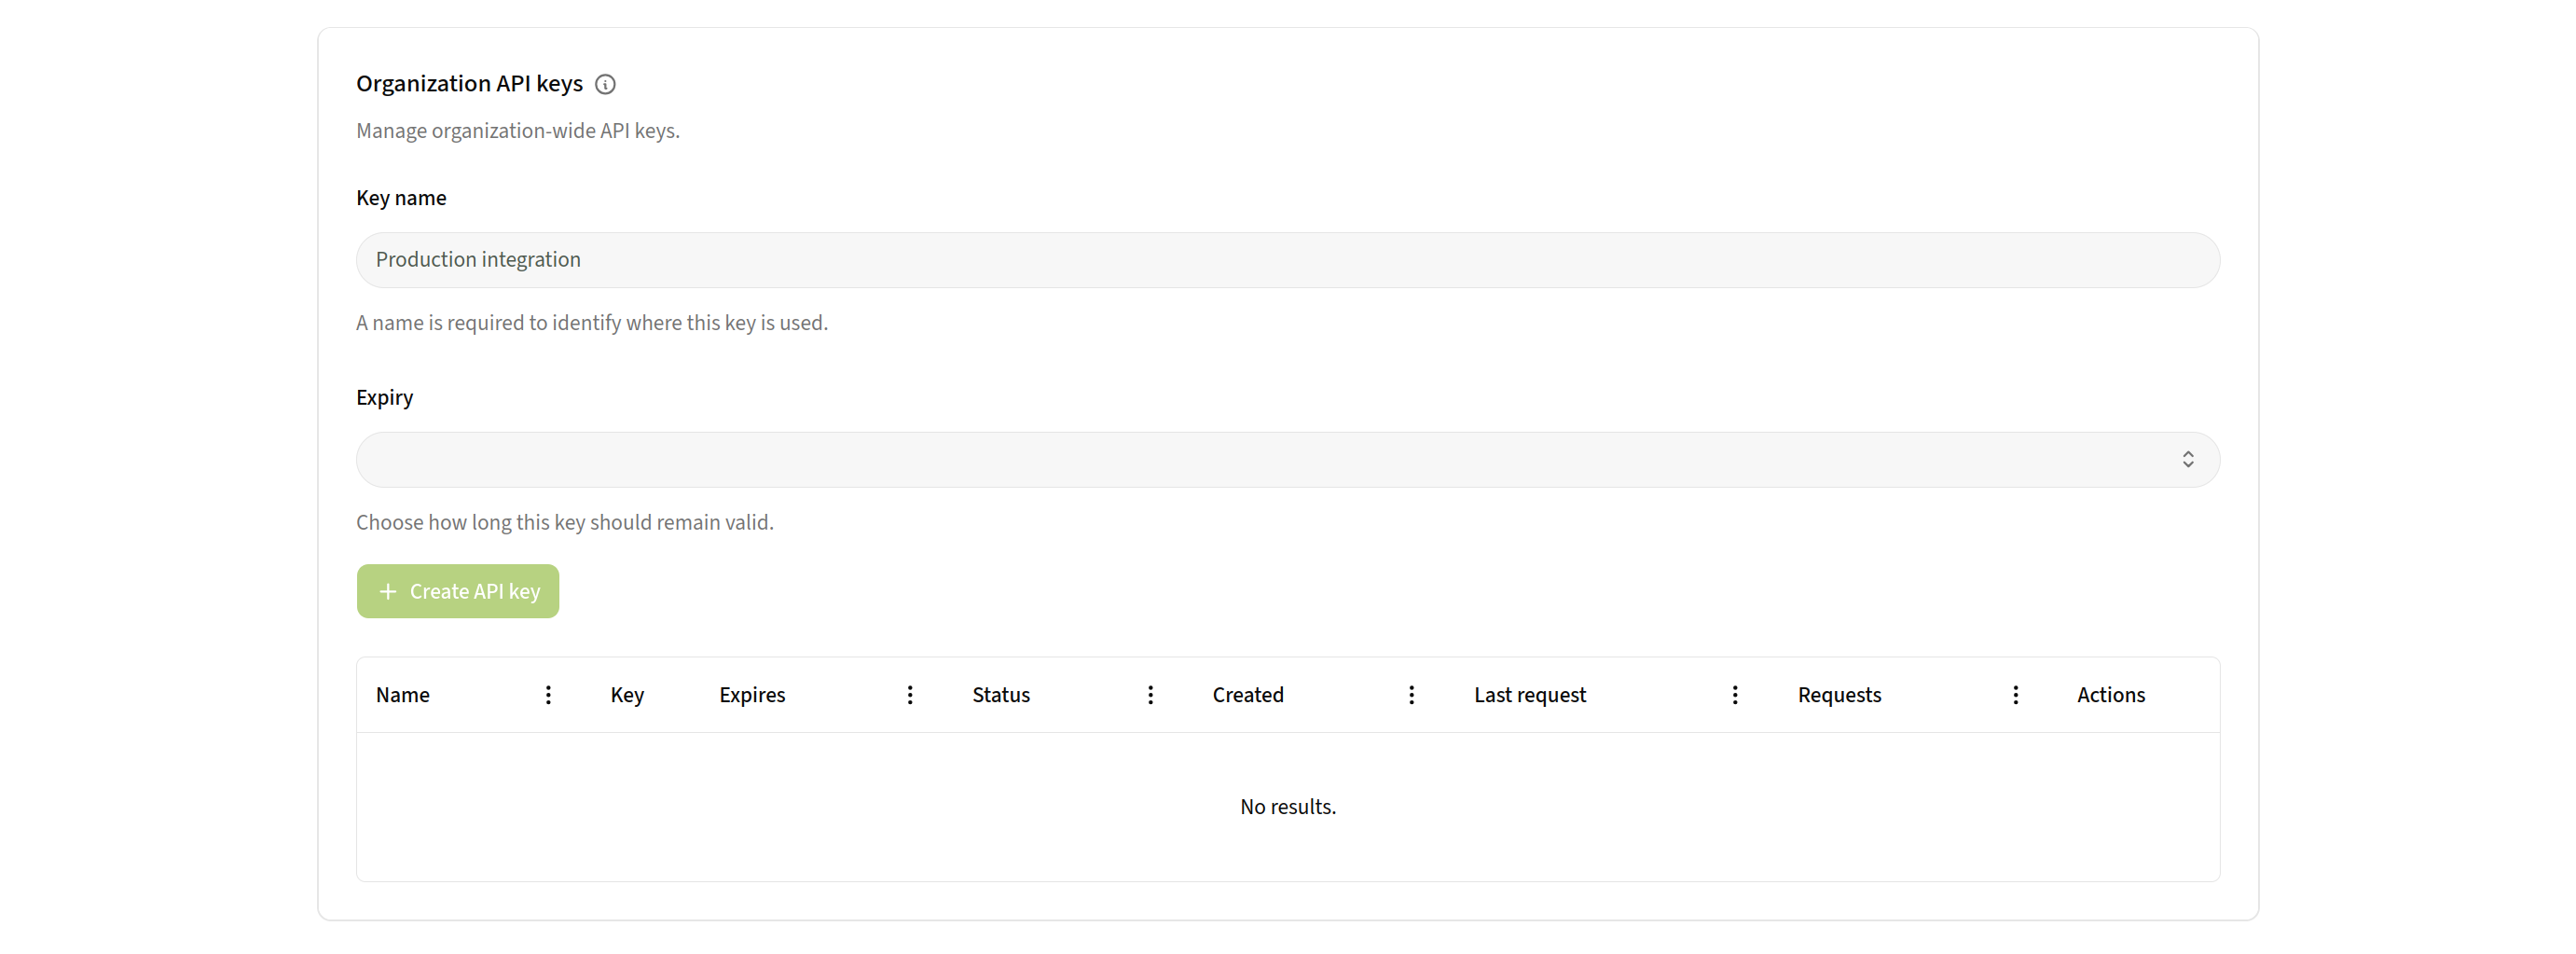The height and width of the screenshot is (954, 2576).
Task: Click the 'Choose how long' helper text
Action: click(565, 522)
